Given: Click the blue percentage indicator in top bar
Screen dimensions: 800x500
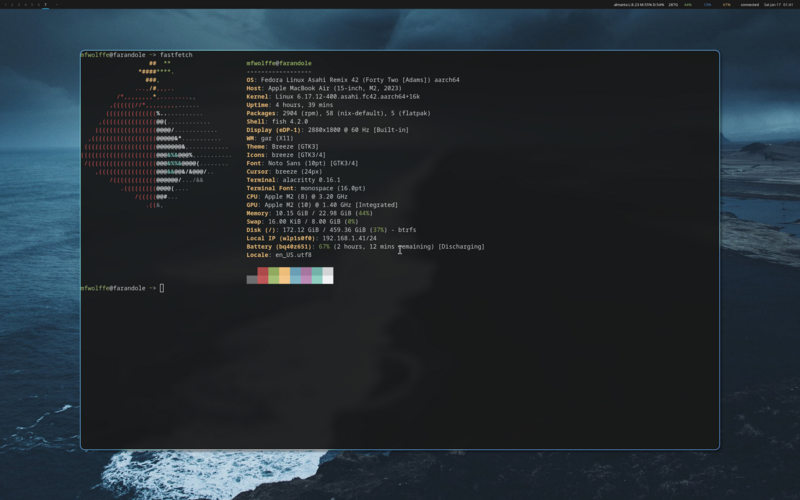Looking at the screenshot, I should 707,5.
